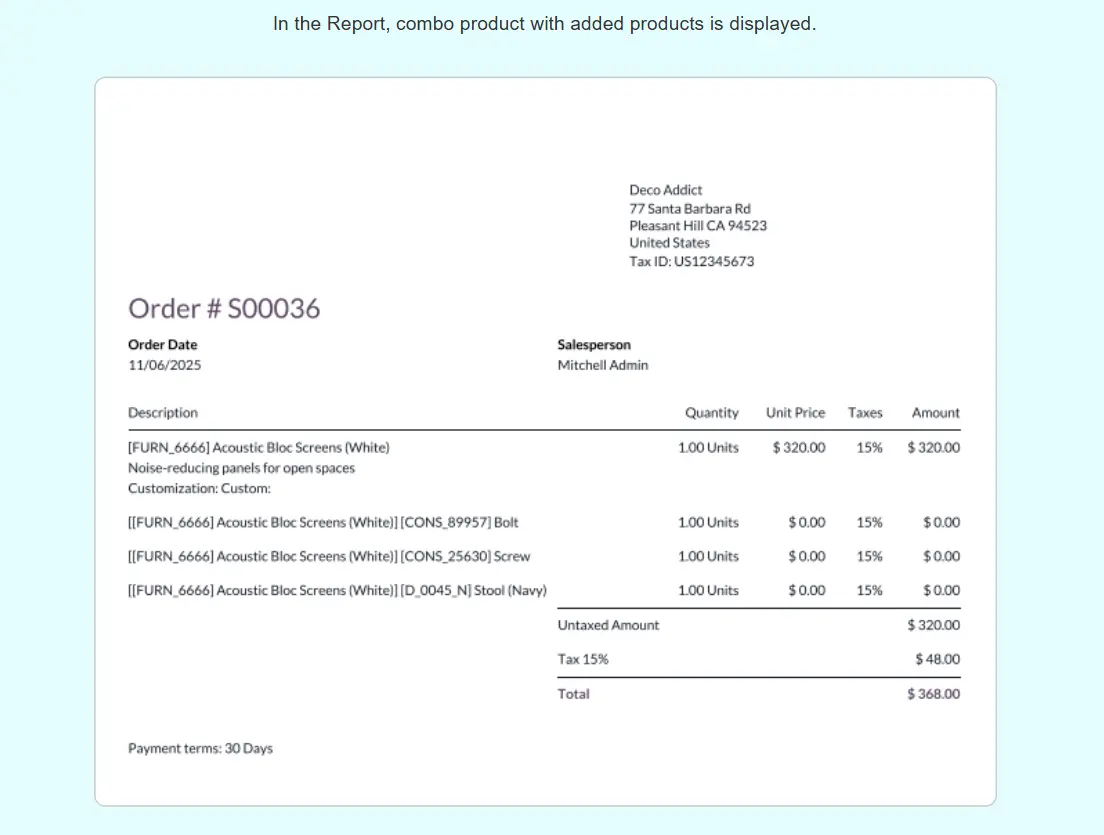Click the $ 368.00 total value
The height and width of the screenshot is (835, 1104).
pos(933,694)
